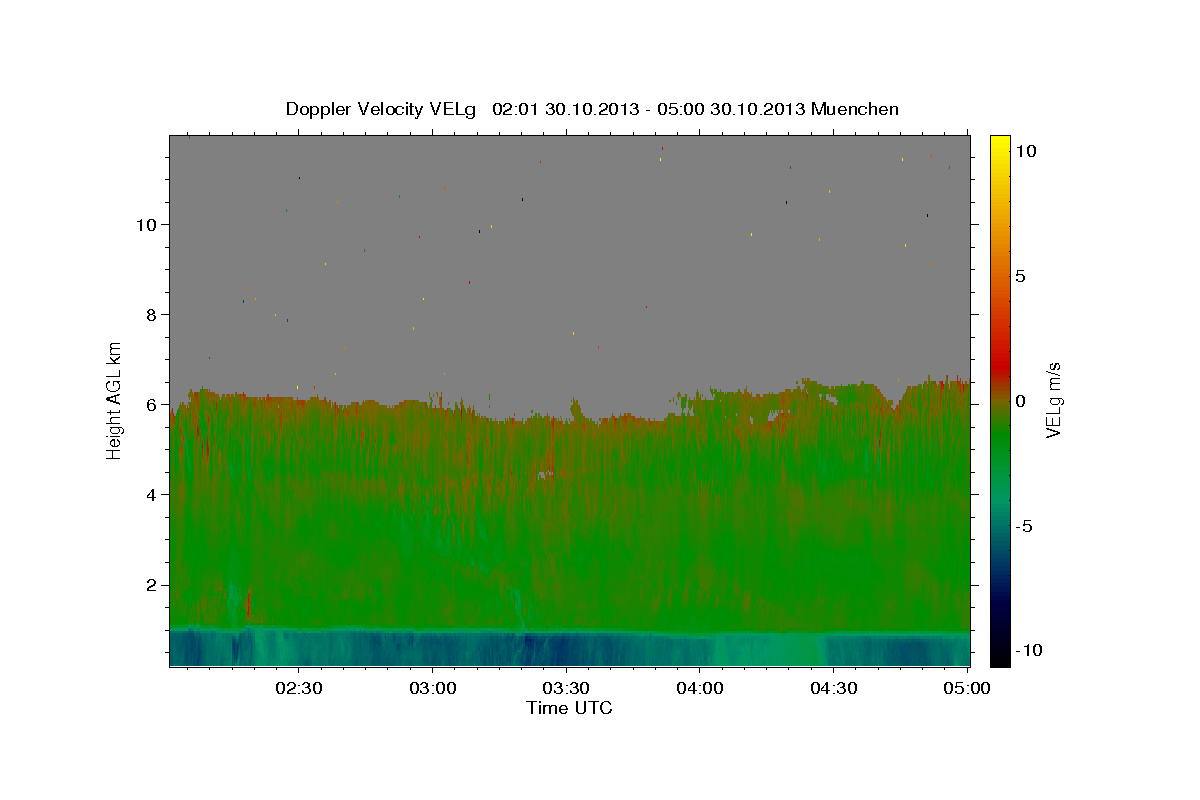
Task: Click the 'Height AGL km' axis title
Action: coord(115,399)
